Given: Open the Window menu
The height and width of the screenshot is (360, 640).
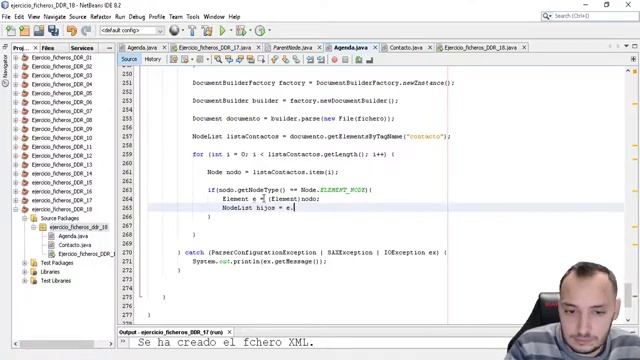Looking at the screenshot, I should coord(214,17).
